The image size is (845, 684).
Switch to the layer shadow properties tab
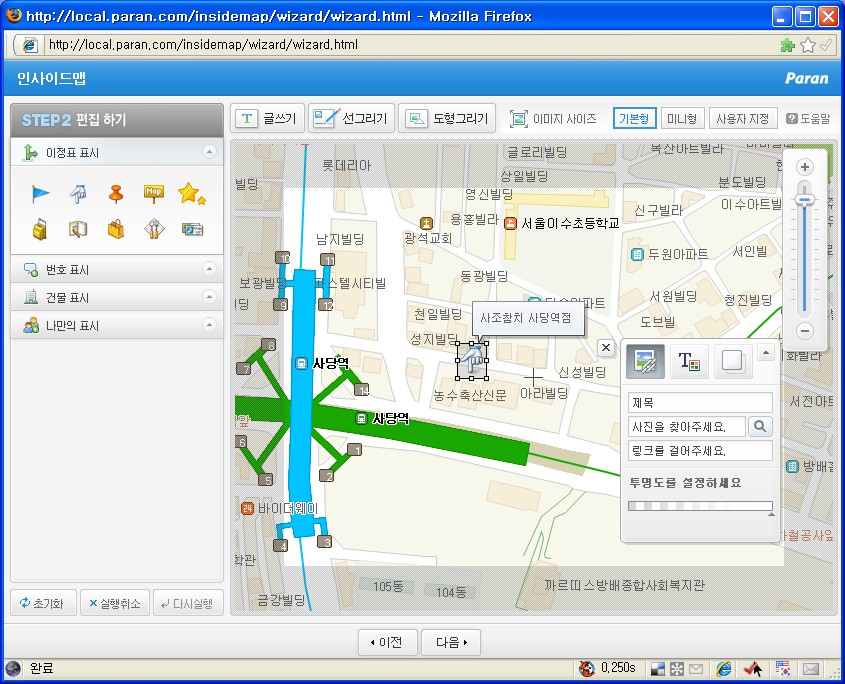click(733, 361)
